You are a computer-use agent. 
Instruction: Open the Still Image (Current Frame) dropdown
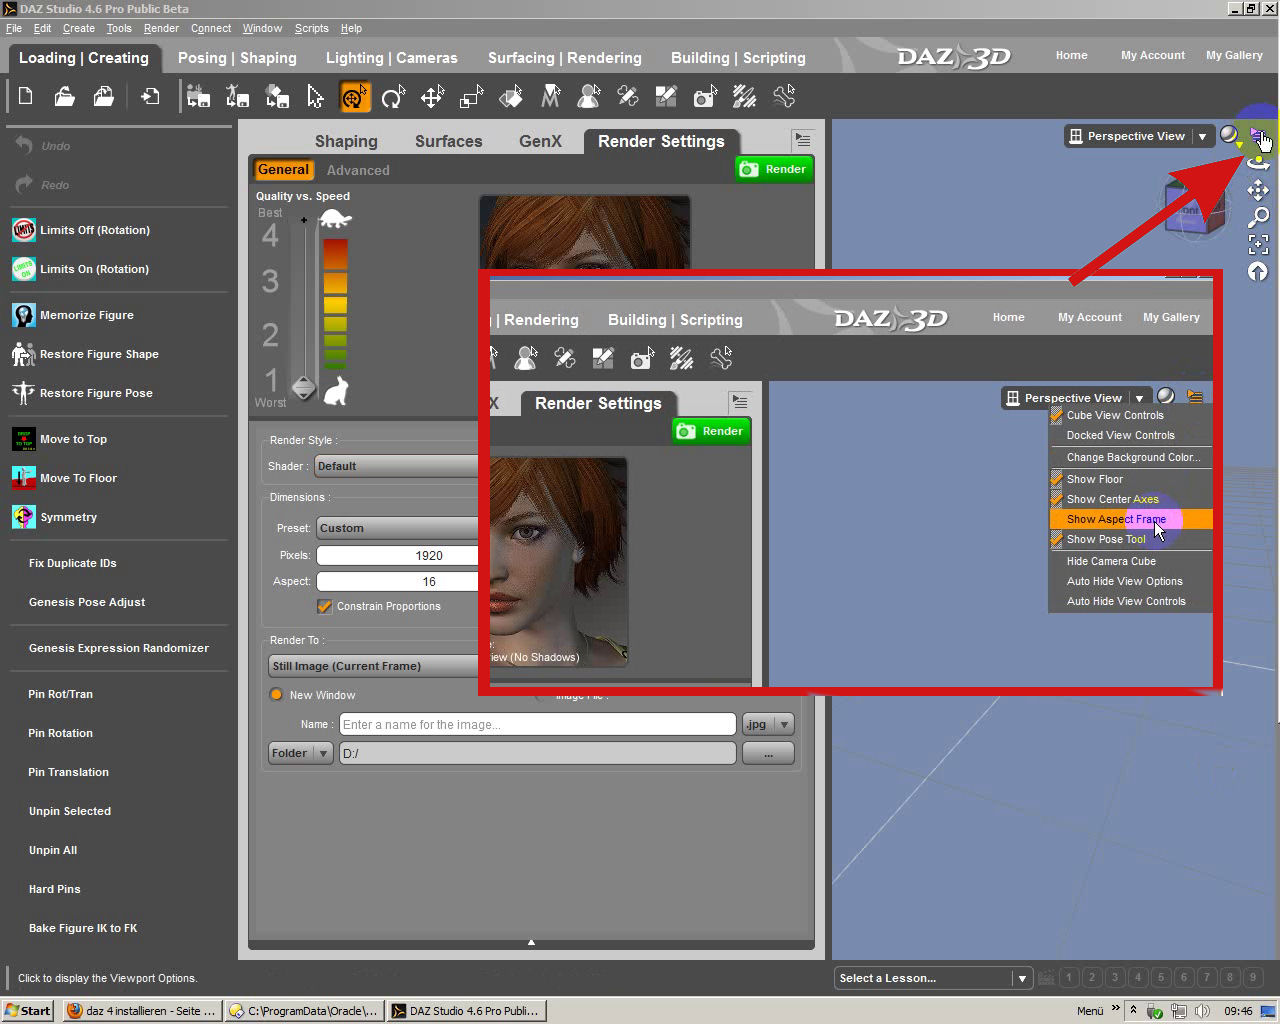(x=374, y=666)
